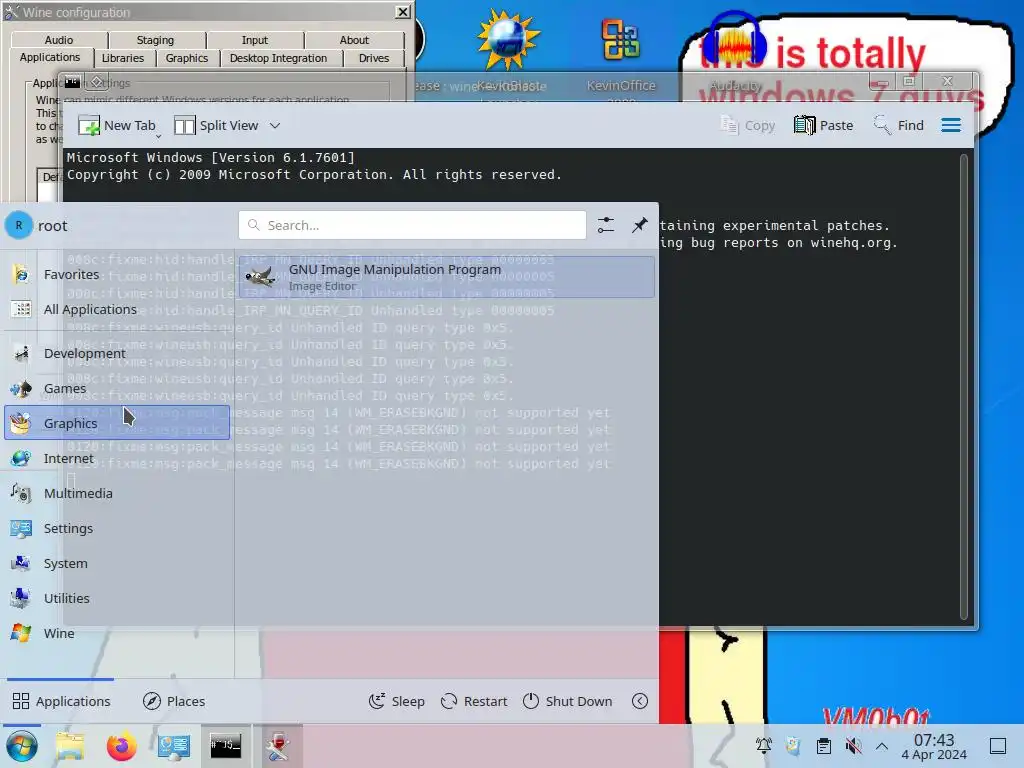The image size is (1024, 768).
Task: Open the Wine category
Action: (x=118, y=633)
